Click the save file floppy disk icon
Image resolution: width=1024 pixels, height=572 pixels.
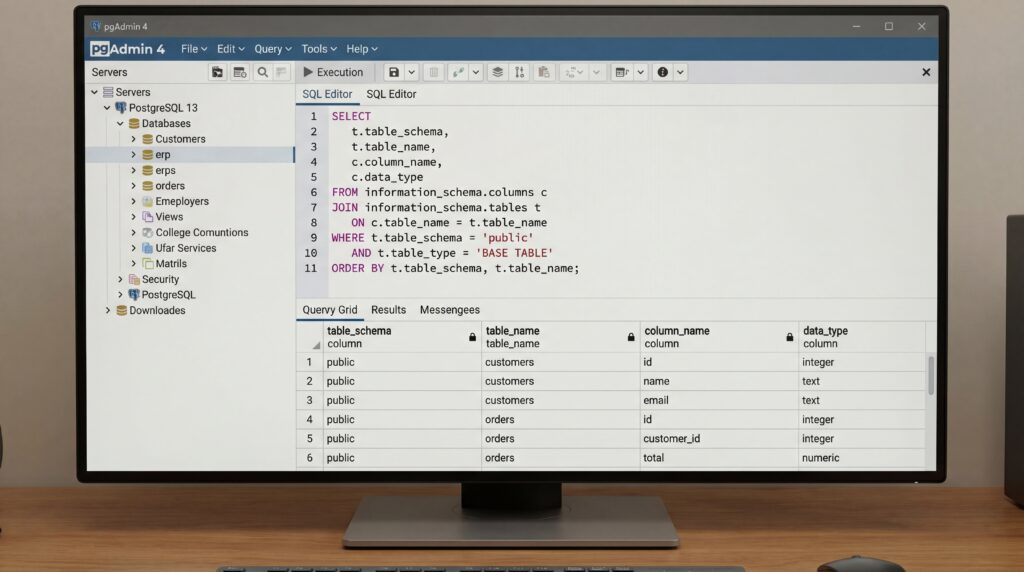(394, 72)
